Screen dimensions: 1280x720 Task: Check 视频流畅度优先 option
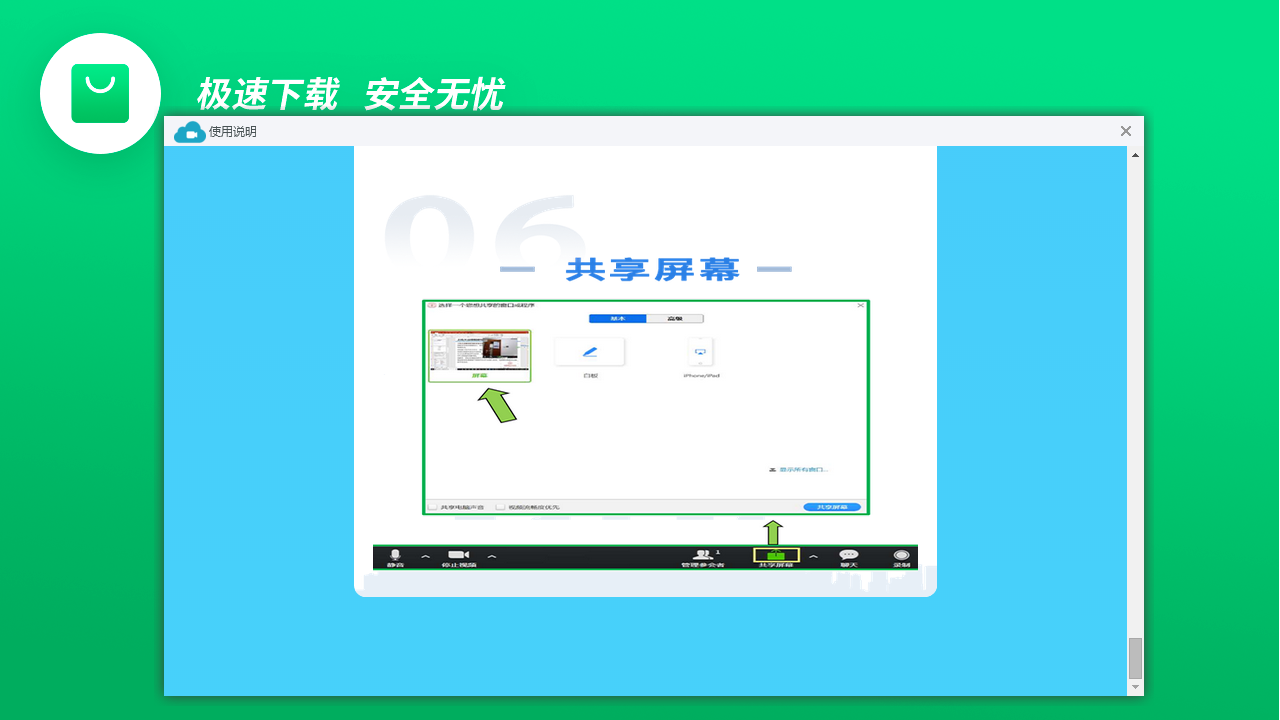[501, 506]
